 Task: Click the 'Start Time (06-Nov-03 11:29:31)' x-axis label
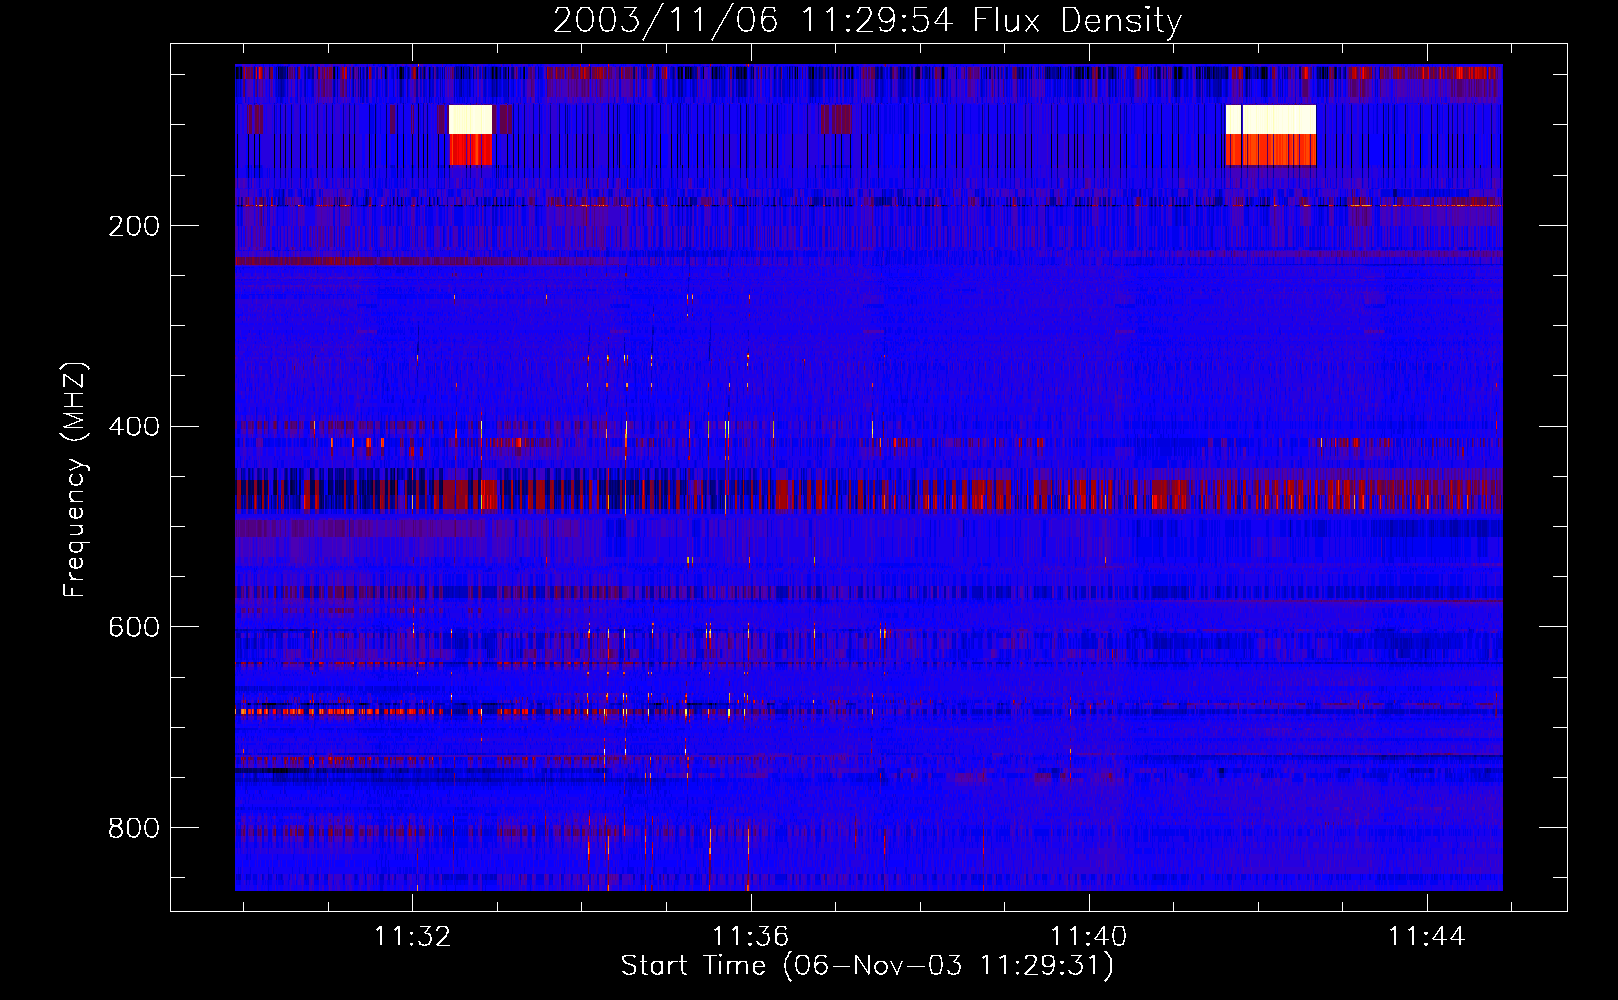pyautogui.click(x=867, y=966)
